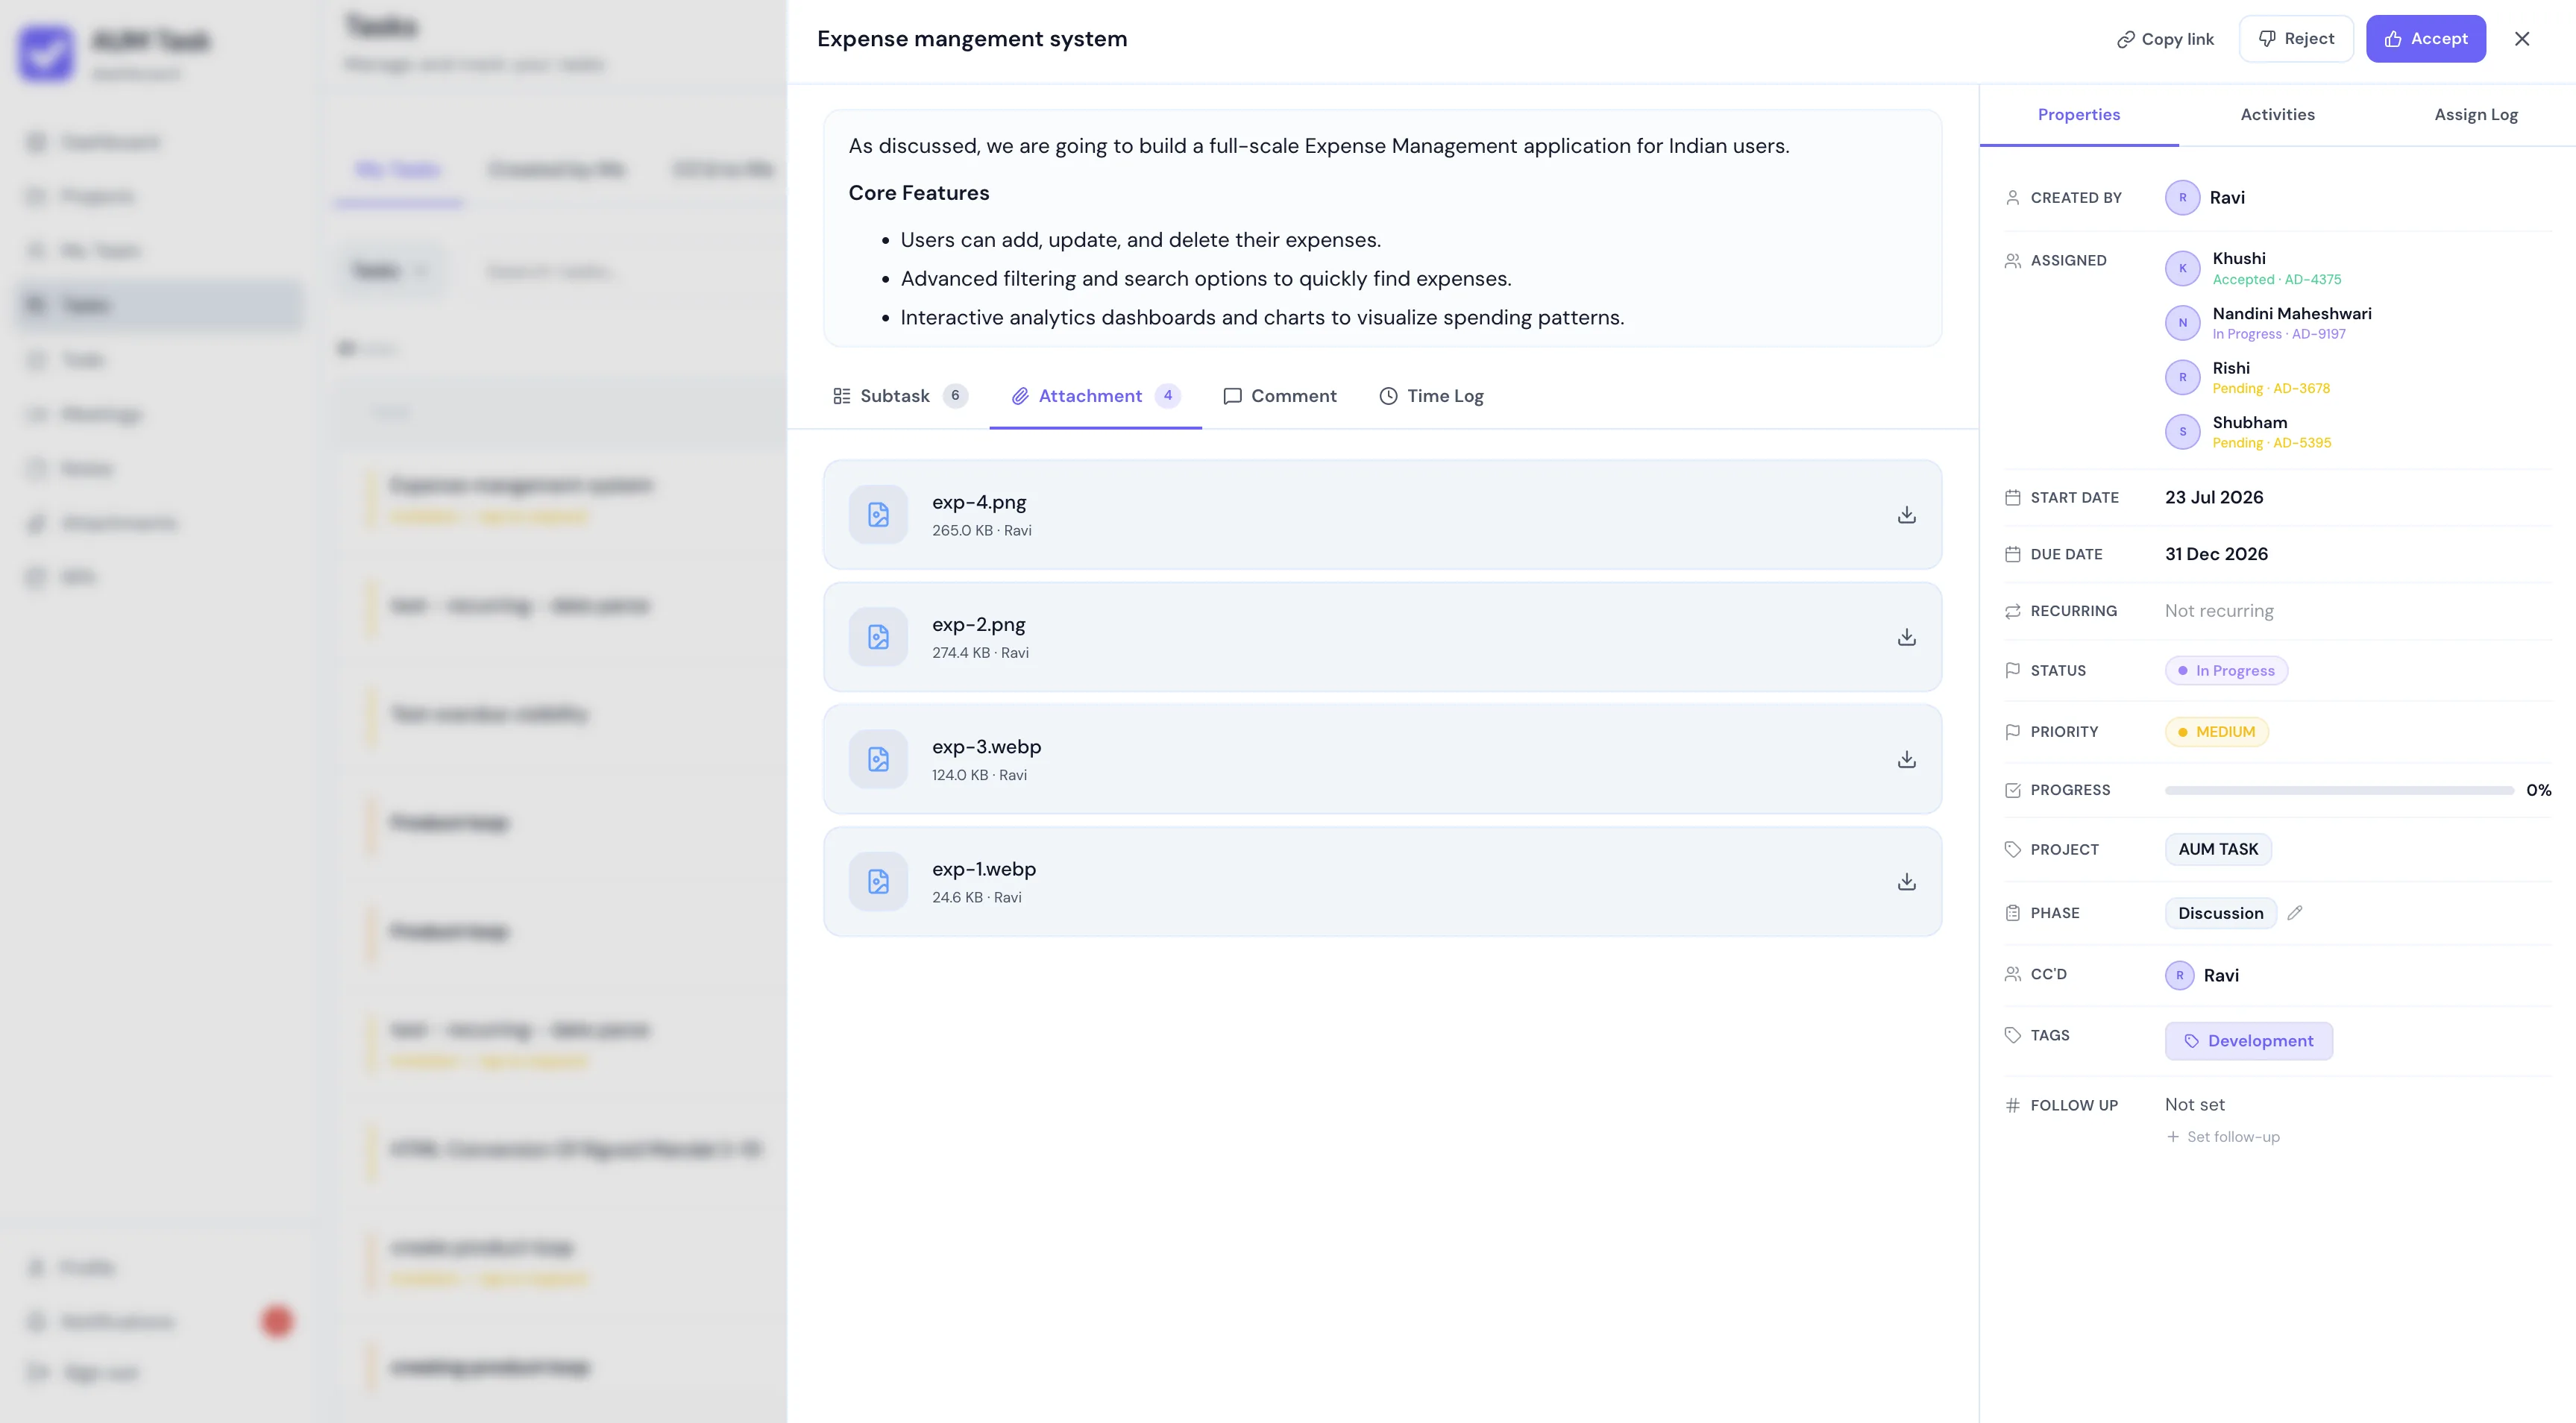Switch to the Time Log tab

(x=1431, y=396)
